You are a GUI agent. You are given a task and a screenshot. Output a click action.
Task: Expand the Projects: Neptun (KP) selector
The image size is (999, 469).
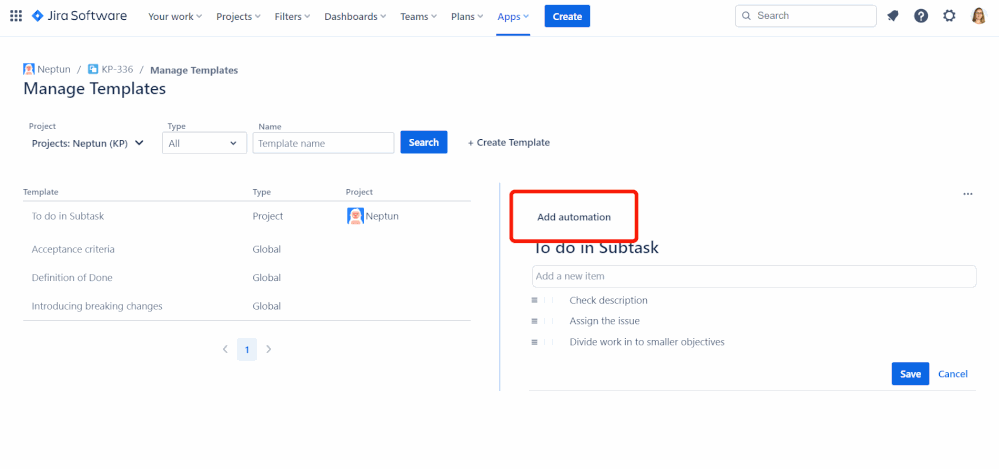[88, 143]
